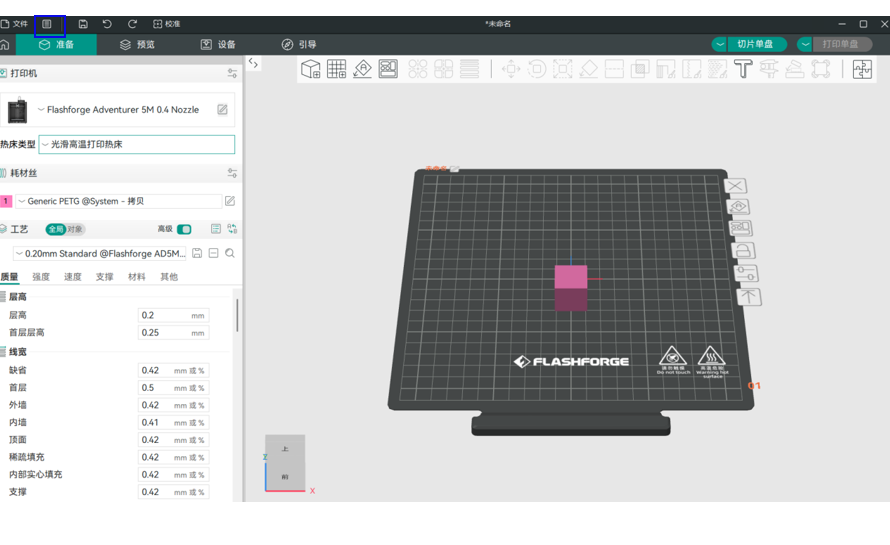Toggle the 高级 advanced mode switch
Viewport: 890px width, 545px height.
point(184,229)
